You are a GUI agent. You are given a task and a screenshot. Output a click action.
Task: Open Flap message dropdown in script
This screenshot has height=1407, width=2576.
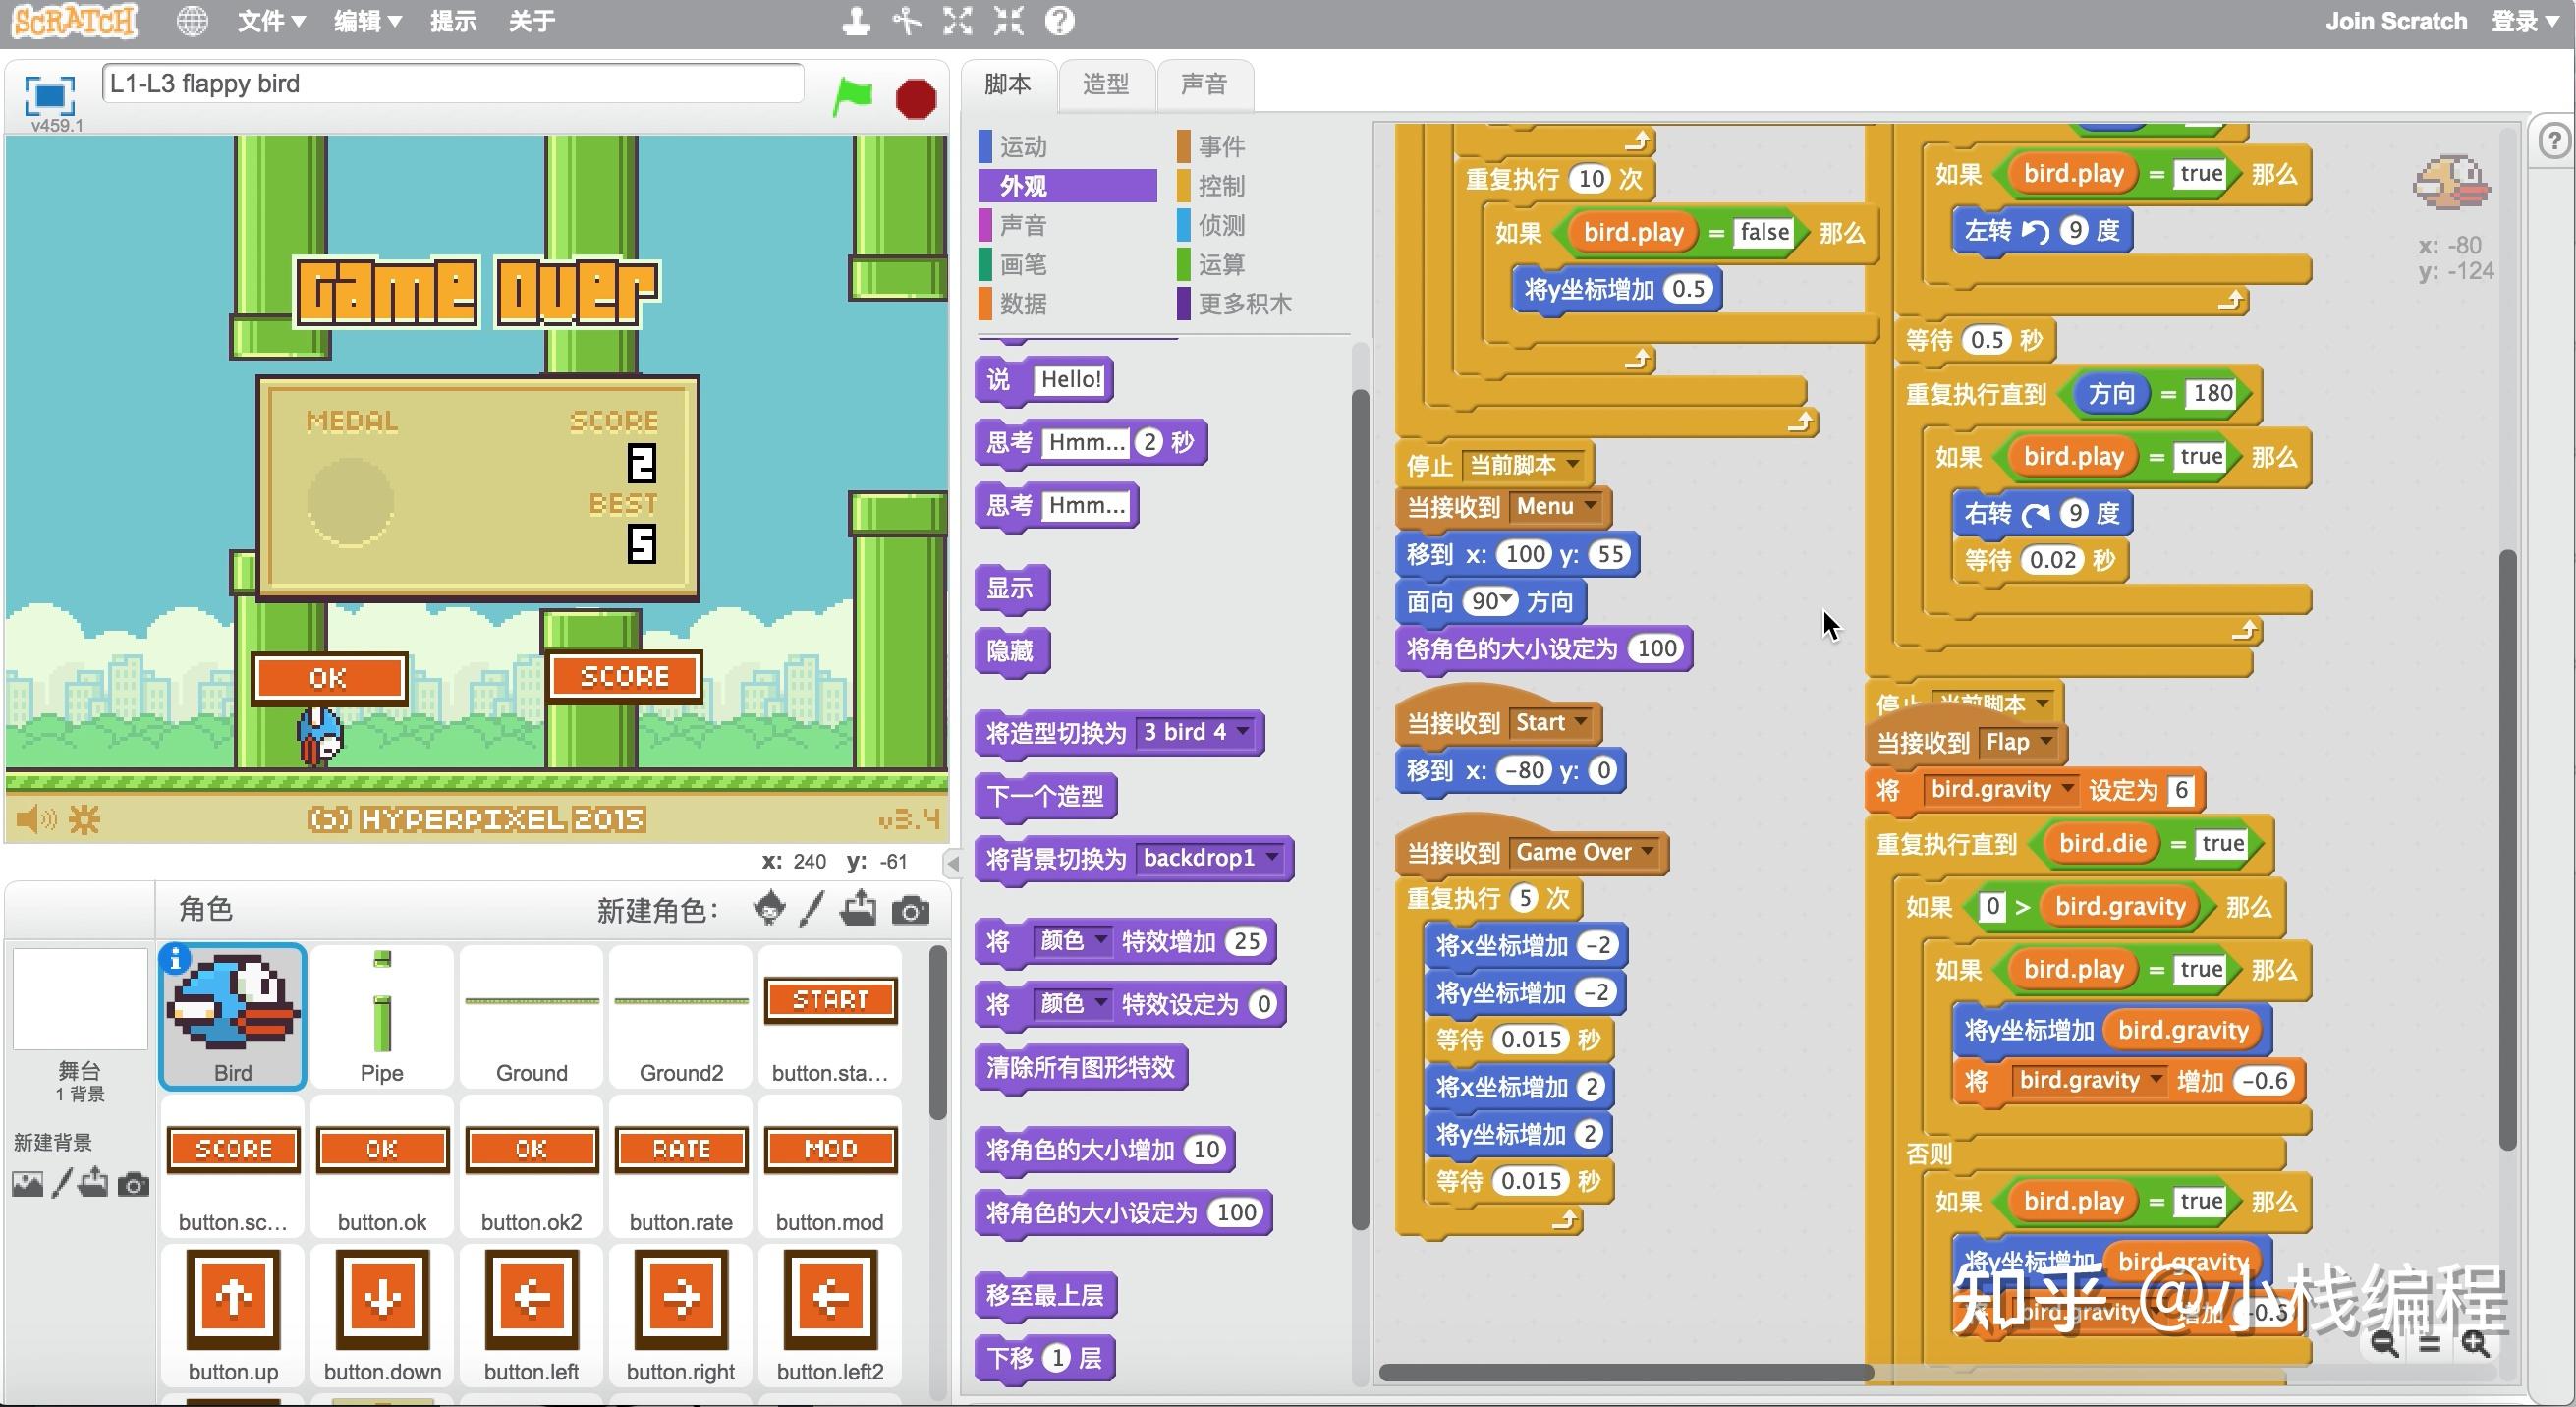coord(2019,742)
